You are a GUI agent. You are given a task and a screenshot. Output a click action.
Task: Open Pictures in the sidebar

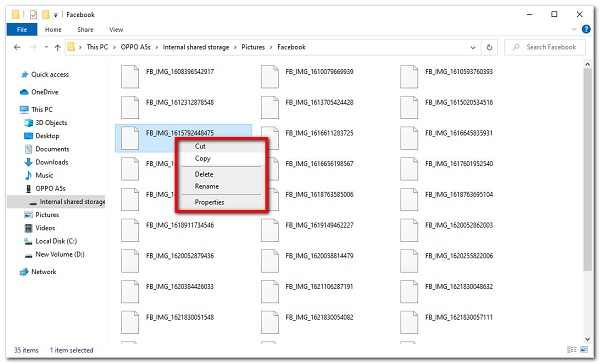[x=42, y=214]
